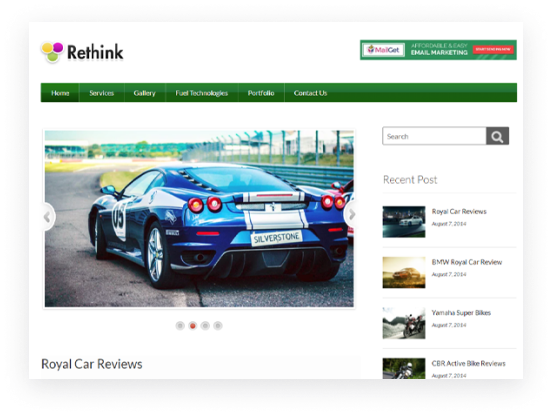
Task: Open the Portfolio menu item
Action: point(261,93)
